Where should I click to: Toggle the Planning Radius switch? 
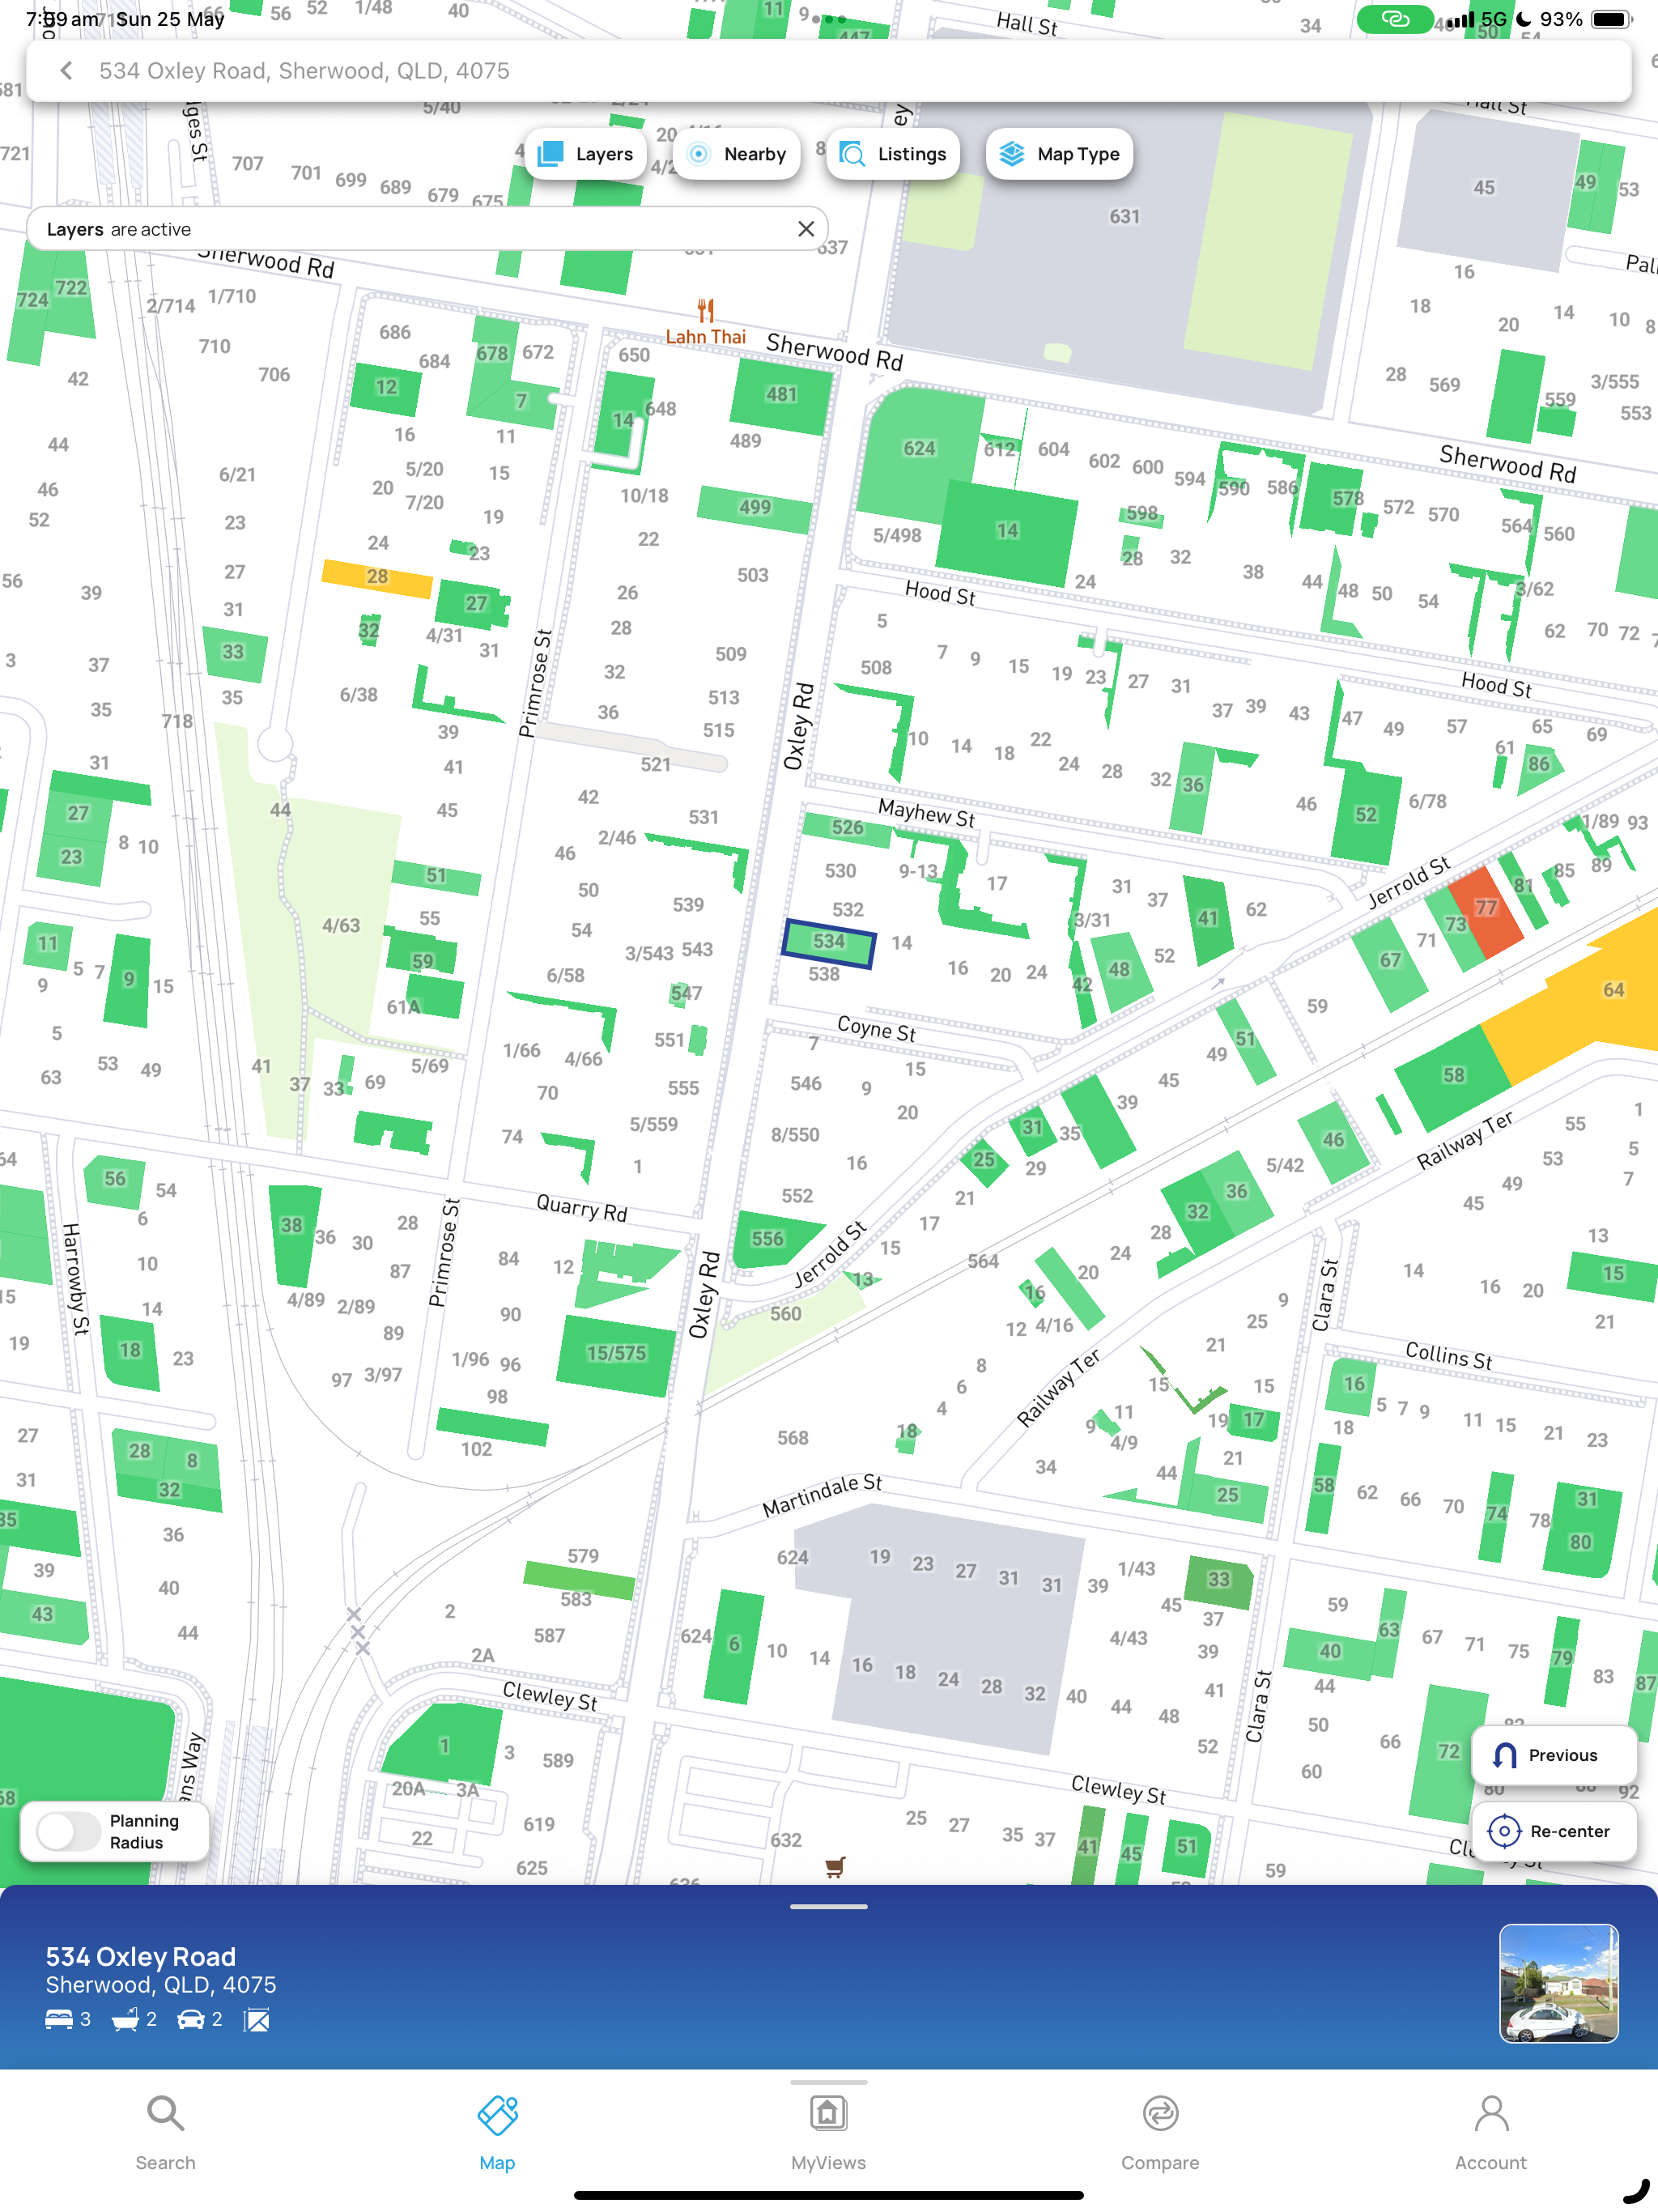click(x=69, y=1831)
